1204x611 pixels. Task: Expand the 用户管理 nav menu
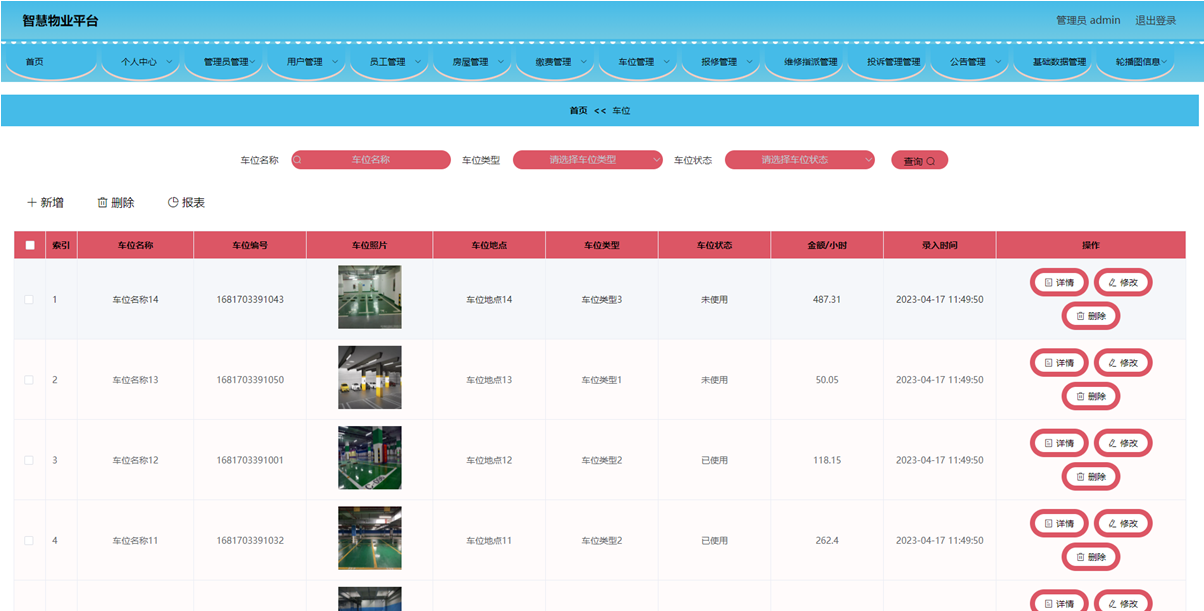click(x=310, y=62)
